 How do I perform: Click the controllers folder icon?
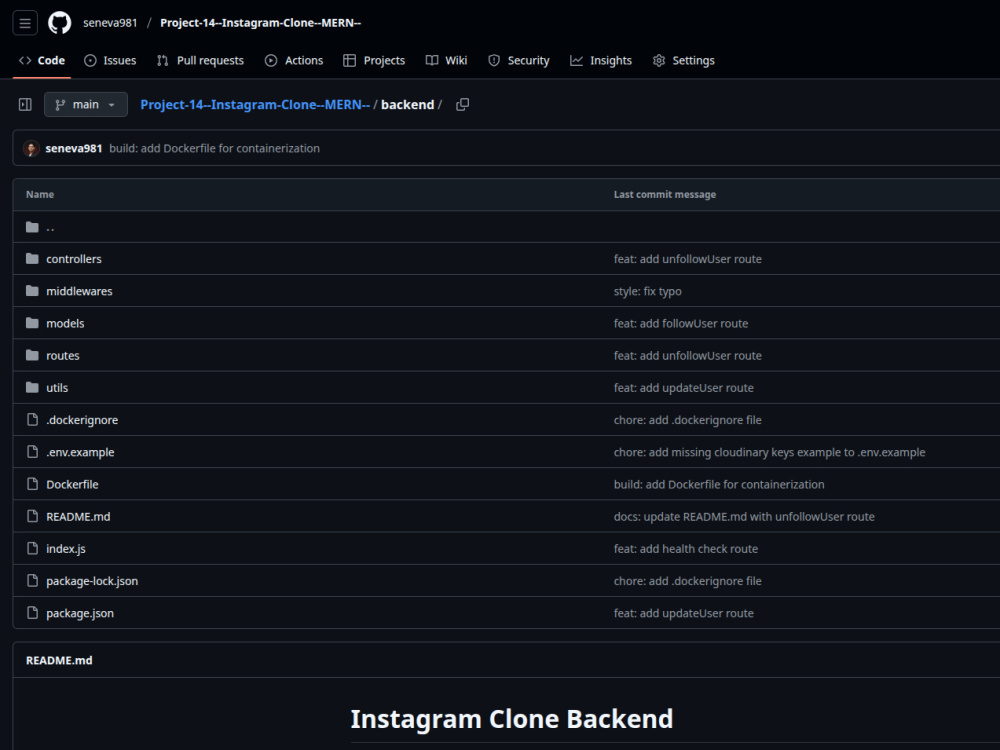point(33,259)
